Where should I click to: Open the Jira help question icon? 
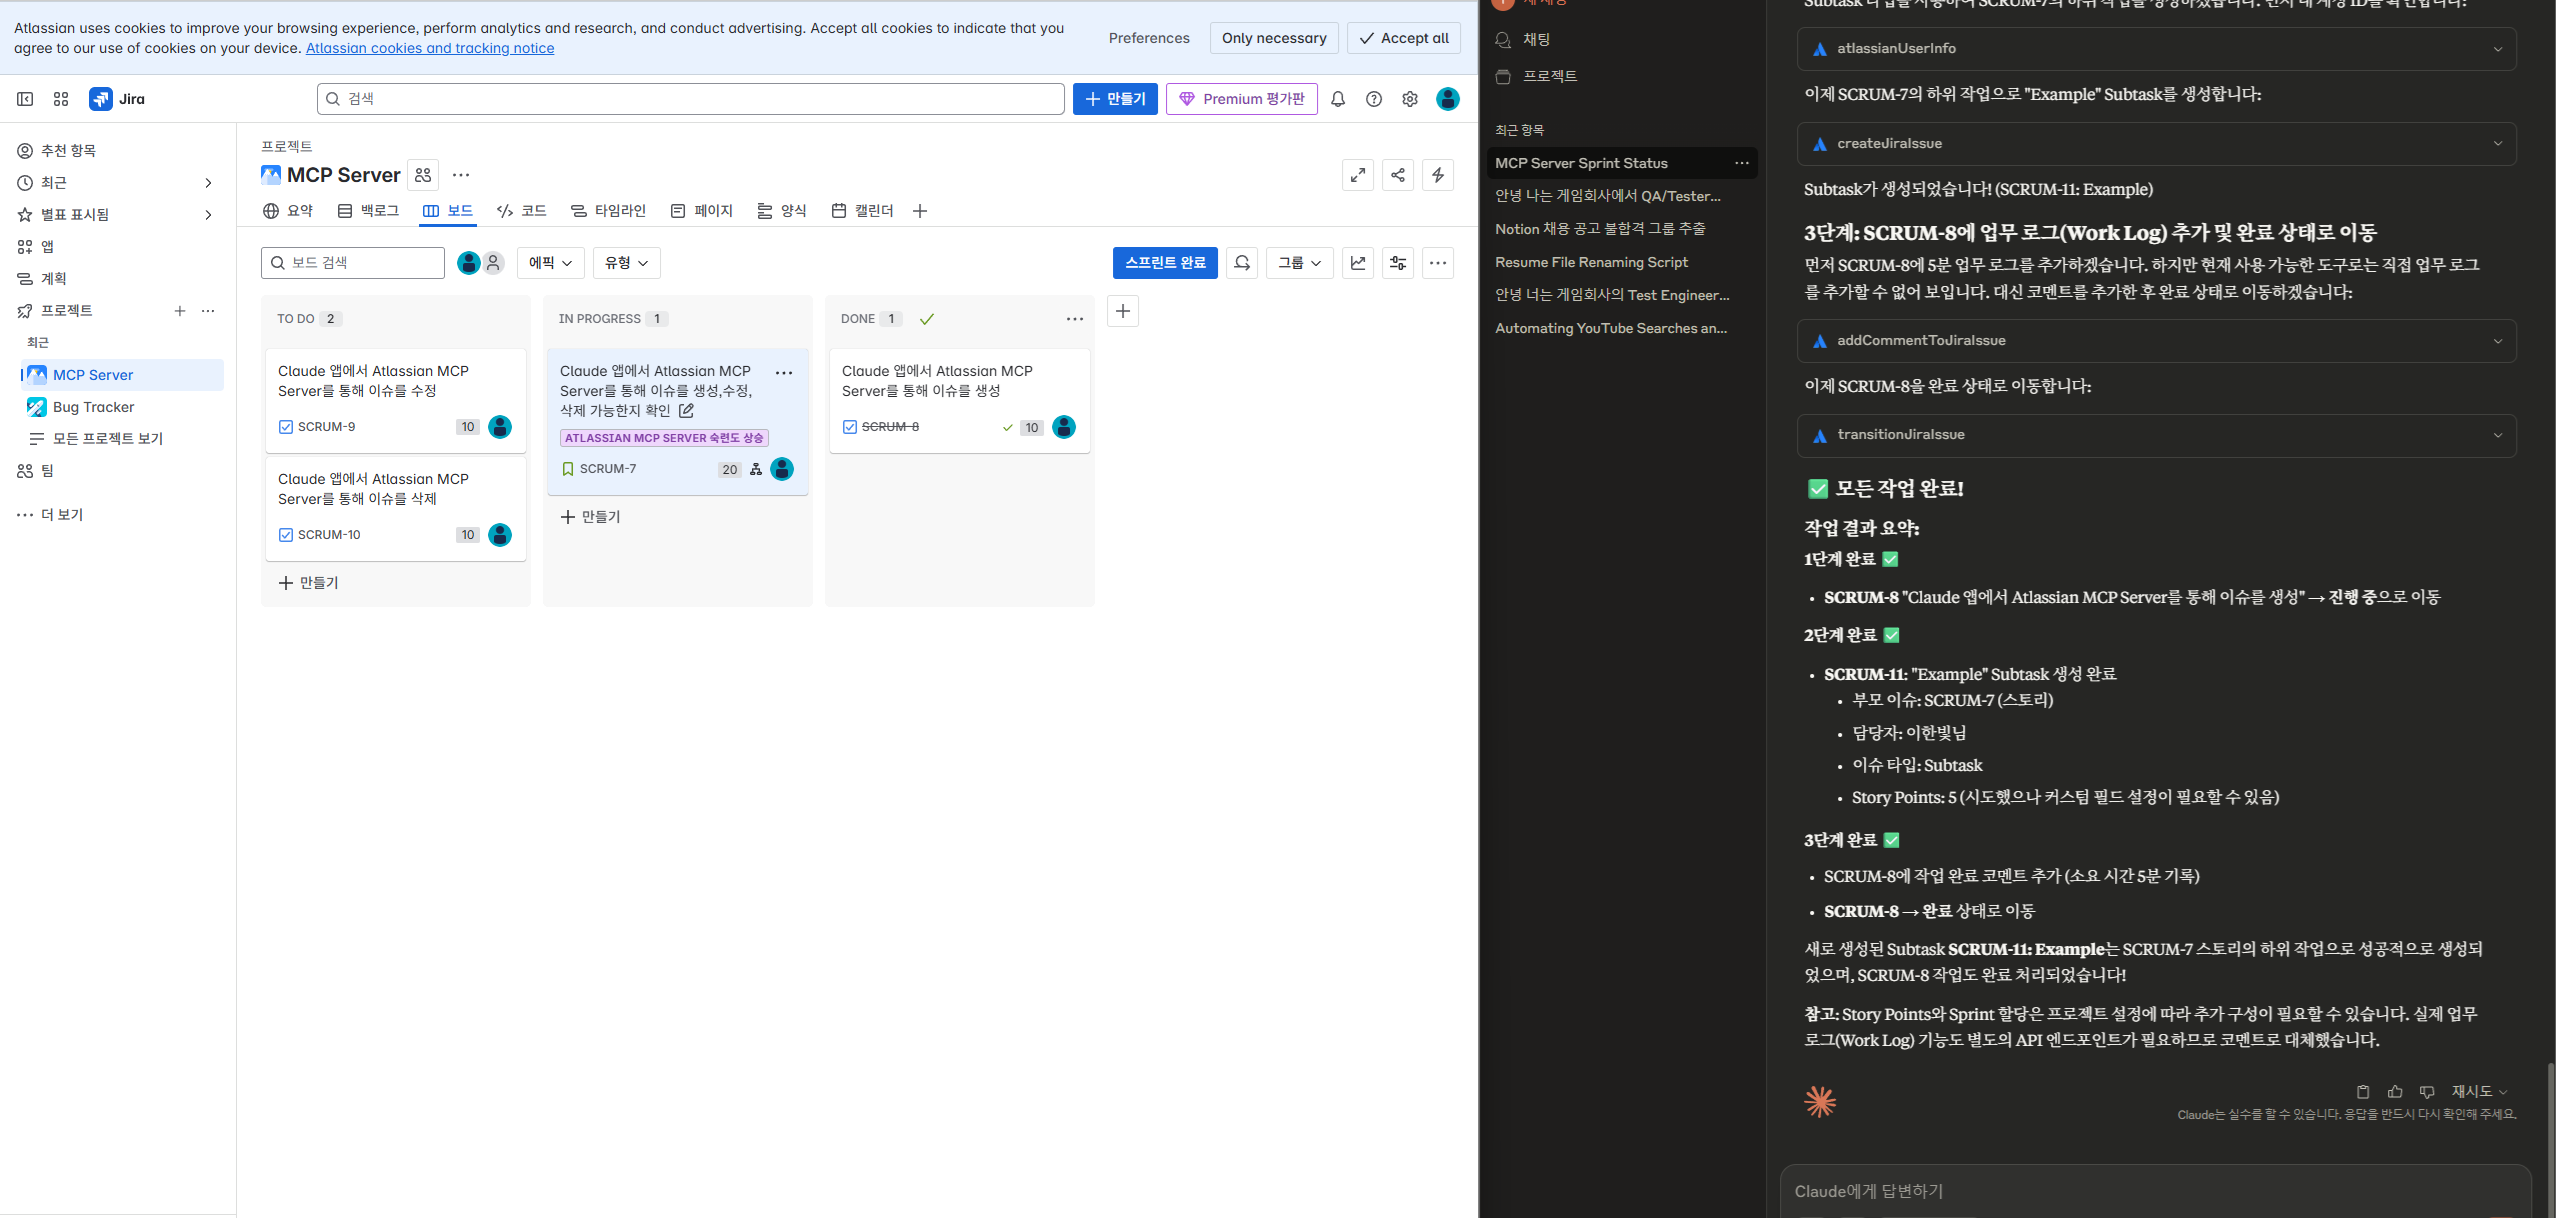point(1374,99)
